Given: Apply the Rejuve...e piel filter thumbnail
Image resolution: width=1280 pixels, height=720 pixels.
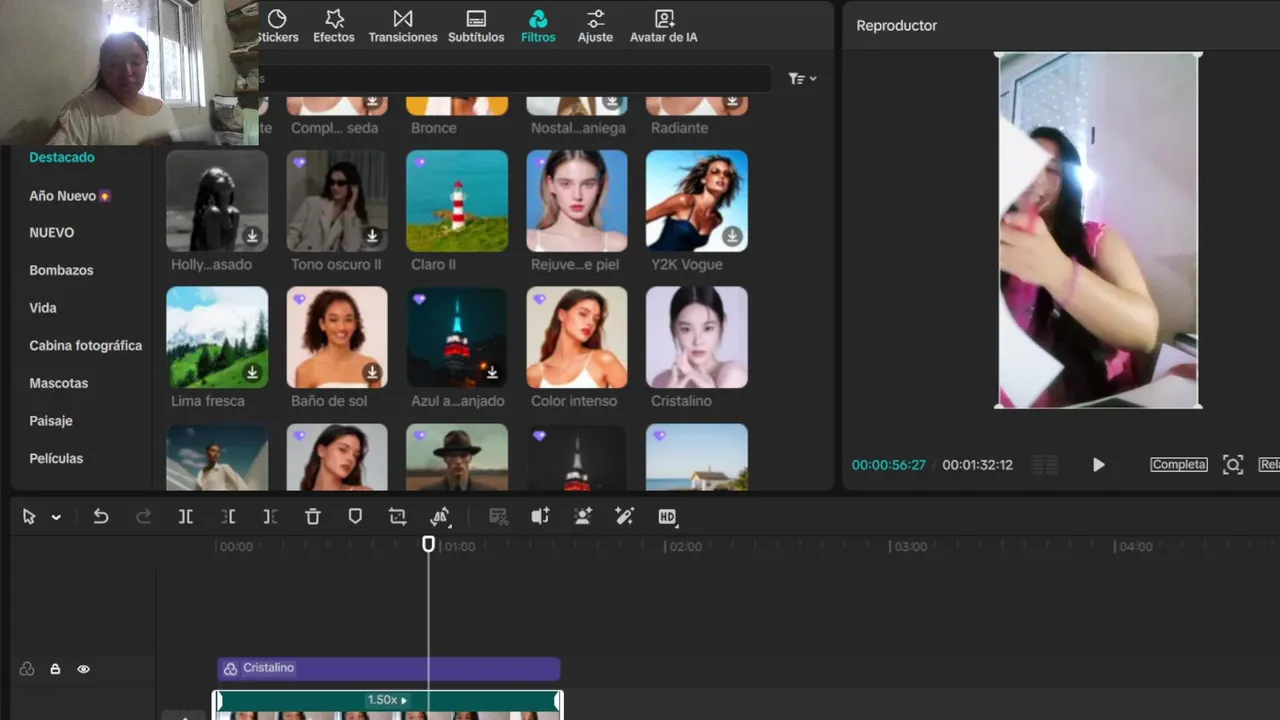Looking at the screenshot, I should (x=577, y=201).
